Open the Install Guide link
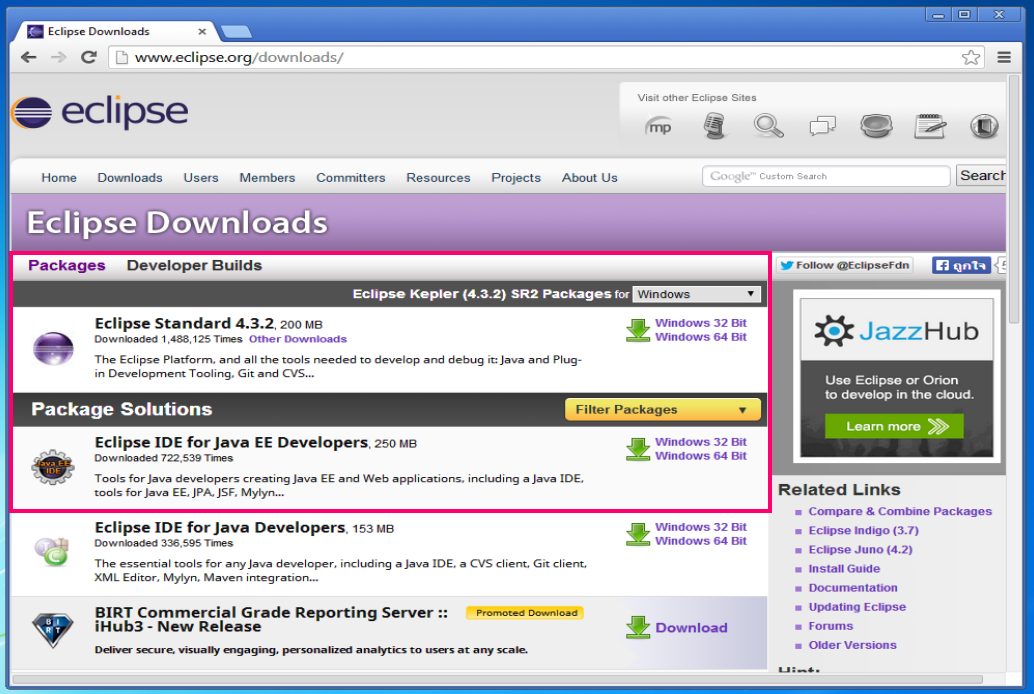 (844, 569)
